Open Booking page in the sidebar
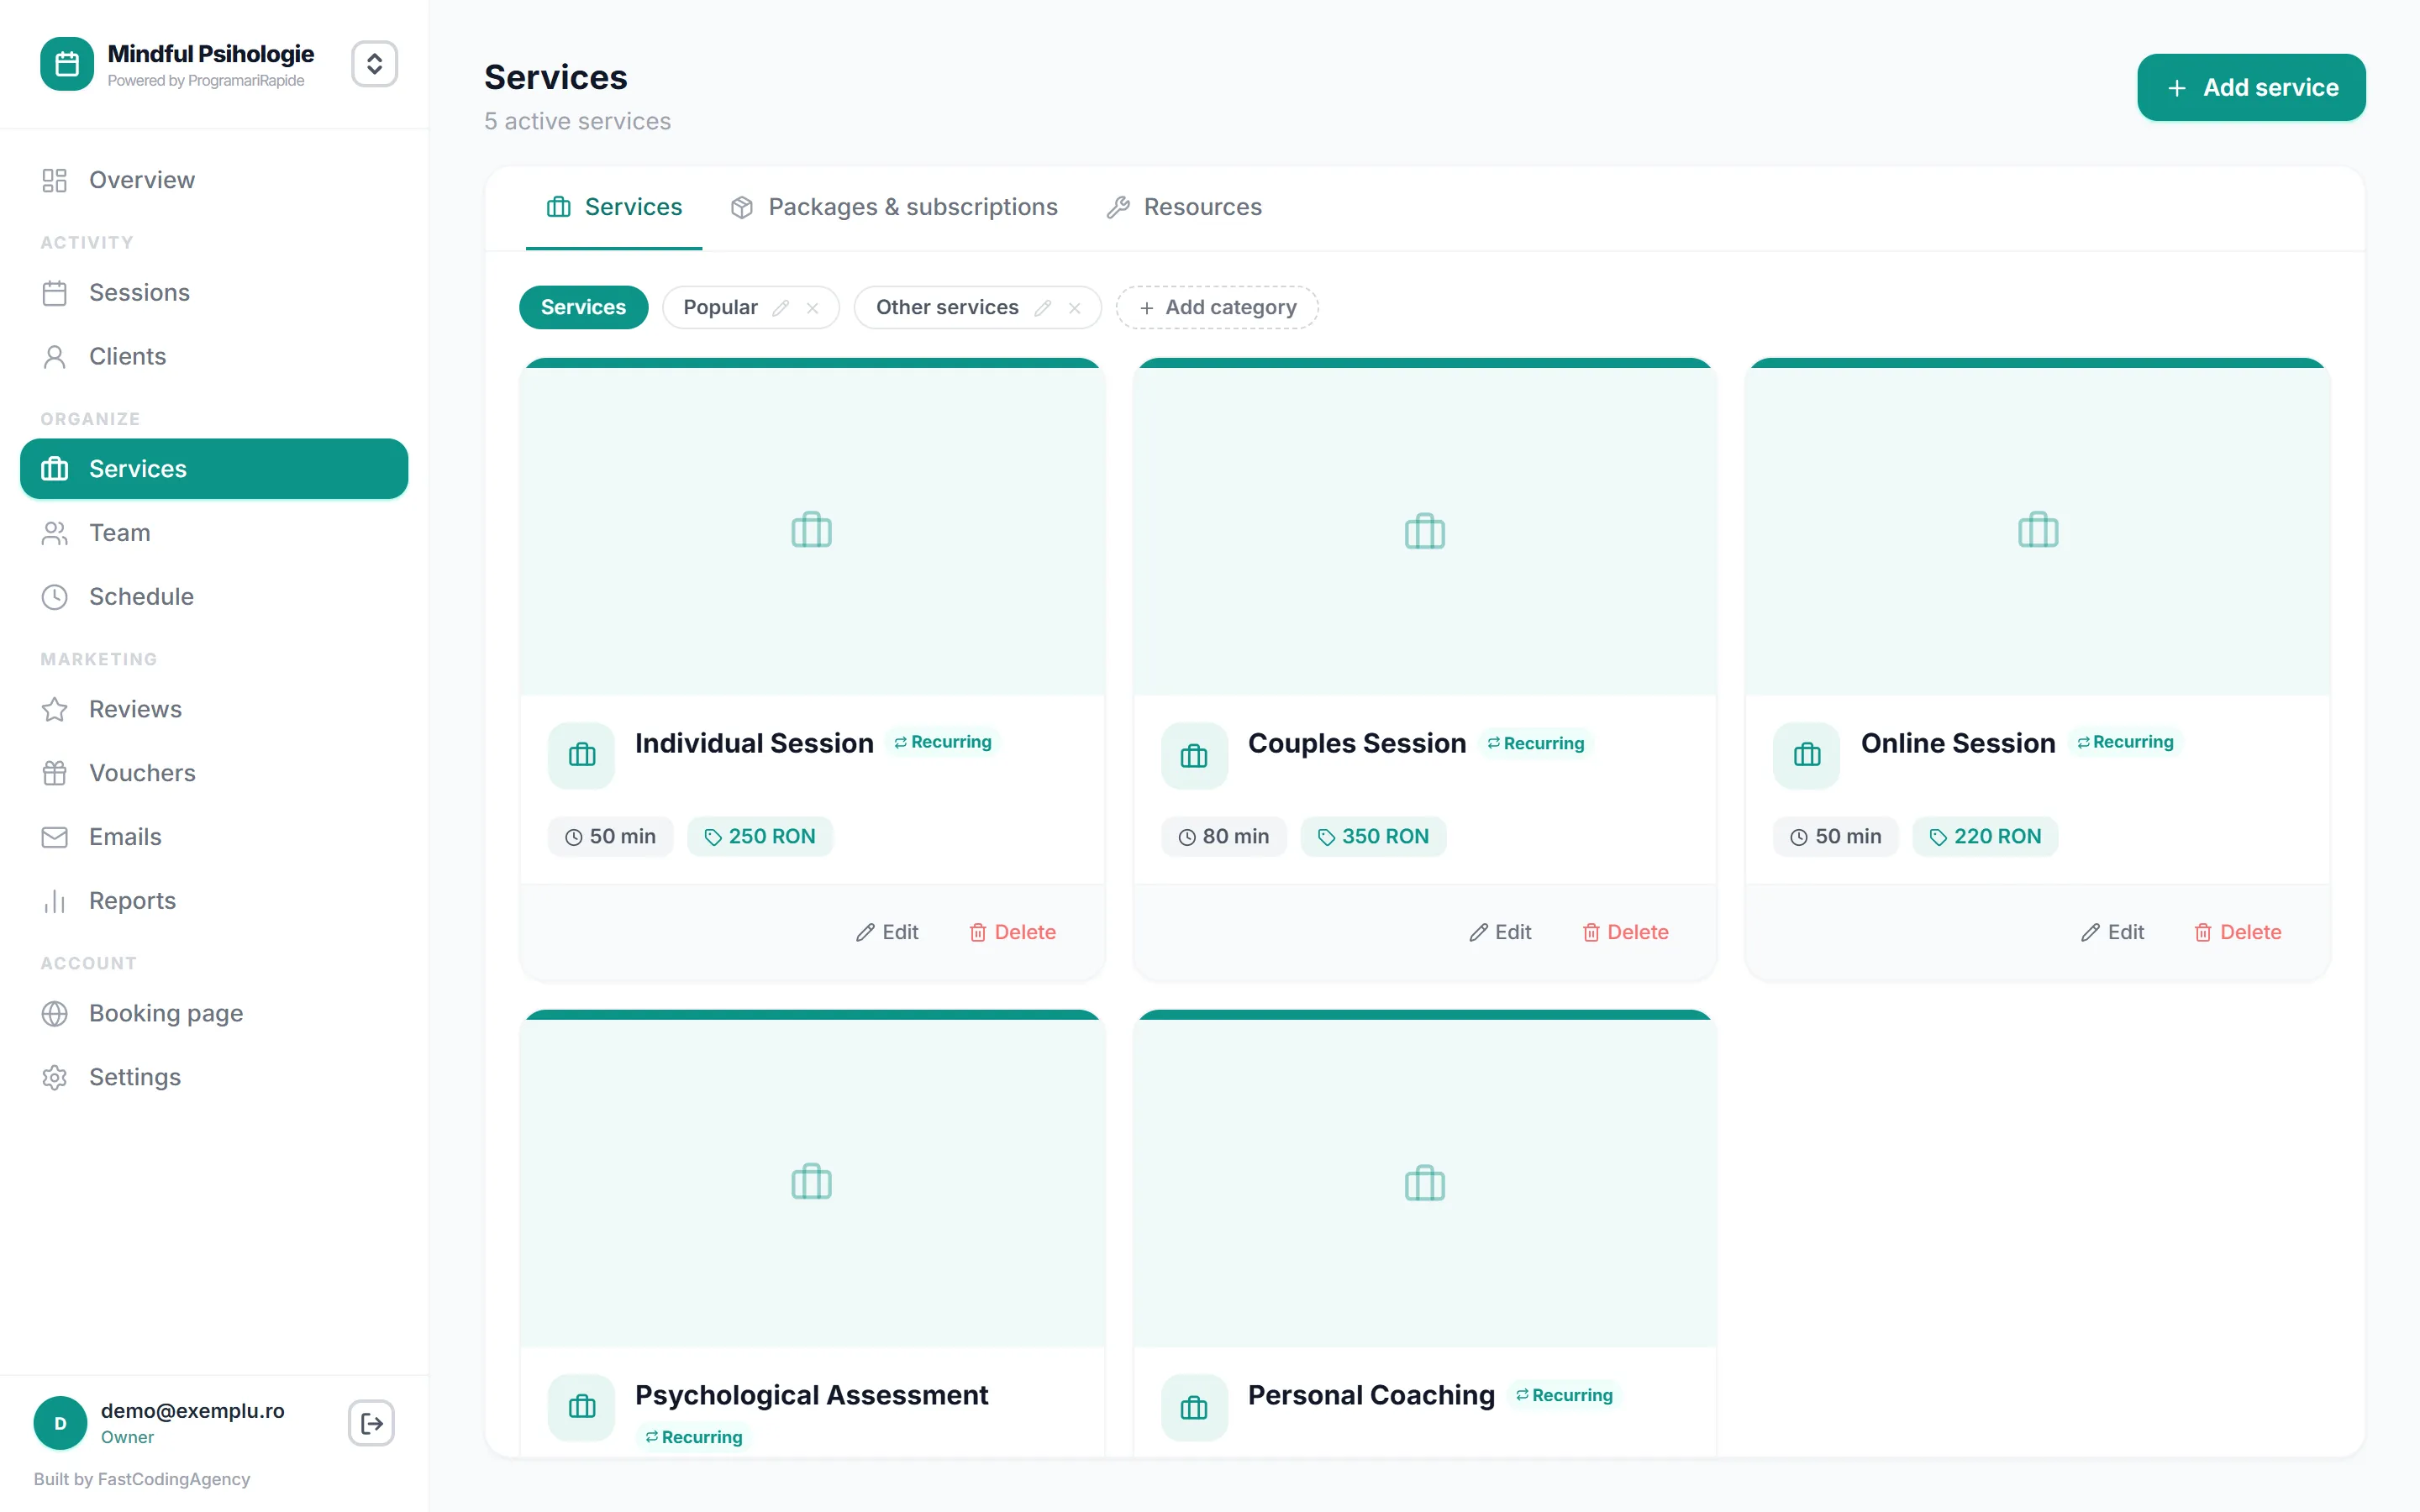Viewport: 2420px width, 1512px height. click(x=214, y=1013)
